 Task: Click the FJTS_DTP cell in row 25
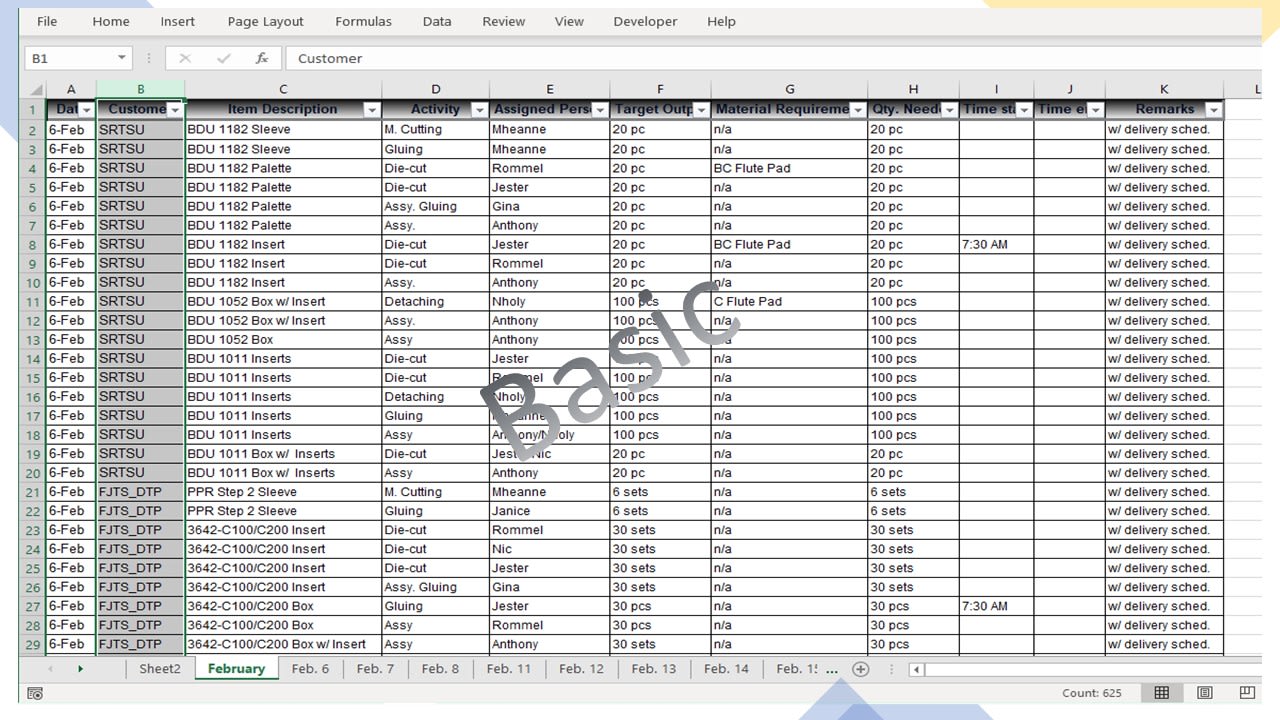click(140, 568)
